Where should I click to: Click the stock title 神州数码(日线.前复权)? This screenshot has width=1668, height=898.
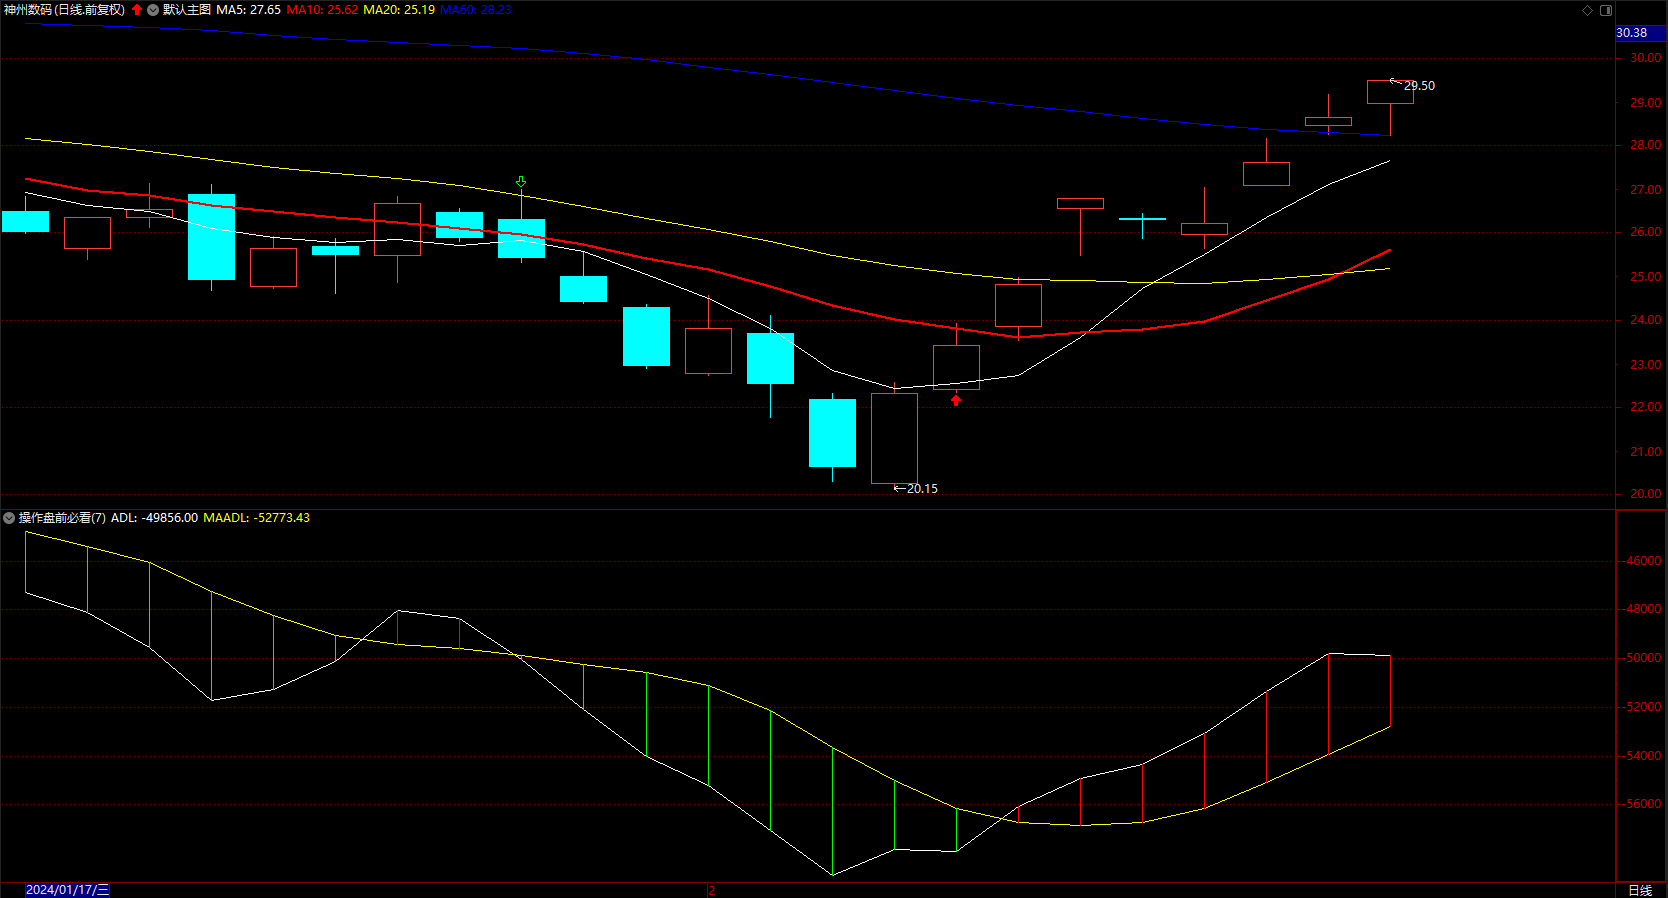pyautogui.click(x=64, y=10)
